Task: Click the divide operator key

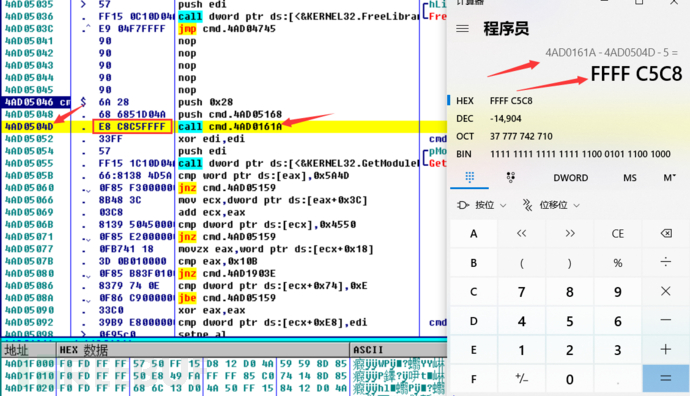Action: [x=666, y=263]
